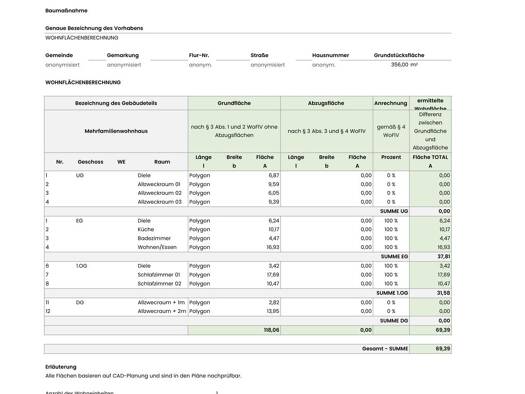
Task: Click the Grundfläche column header
Action: 234,103
